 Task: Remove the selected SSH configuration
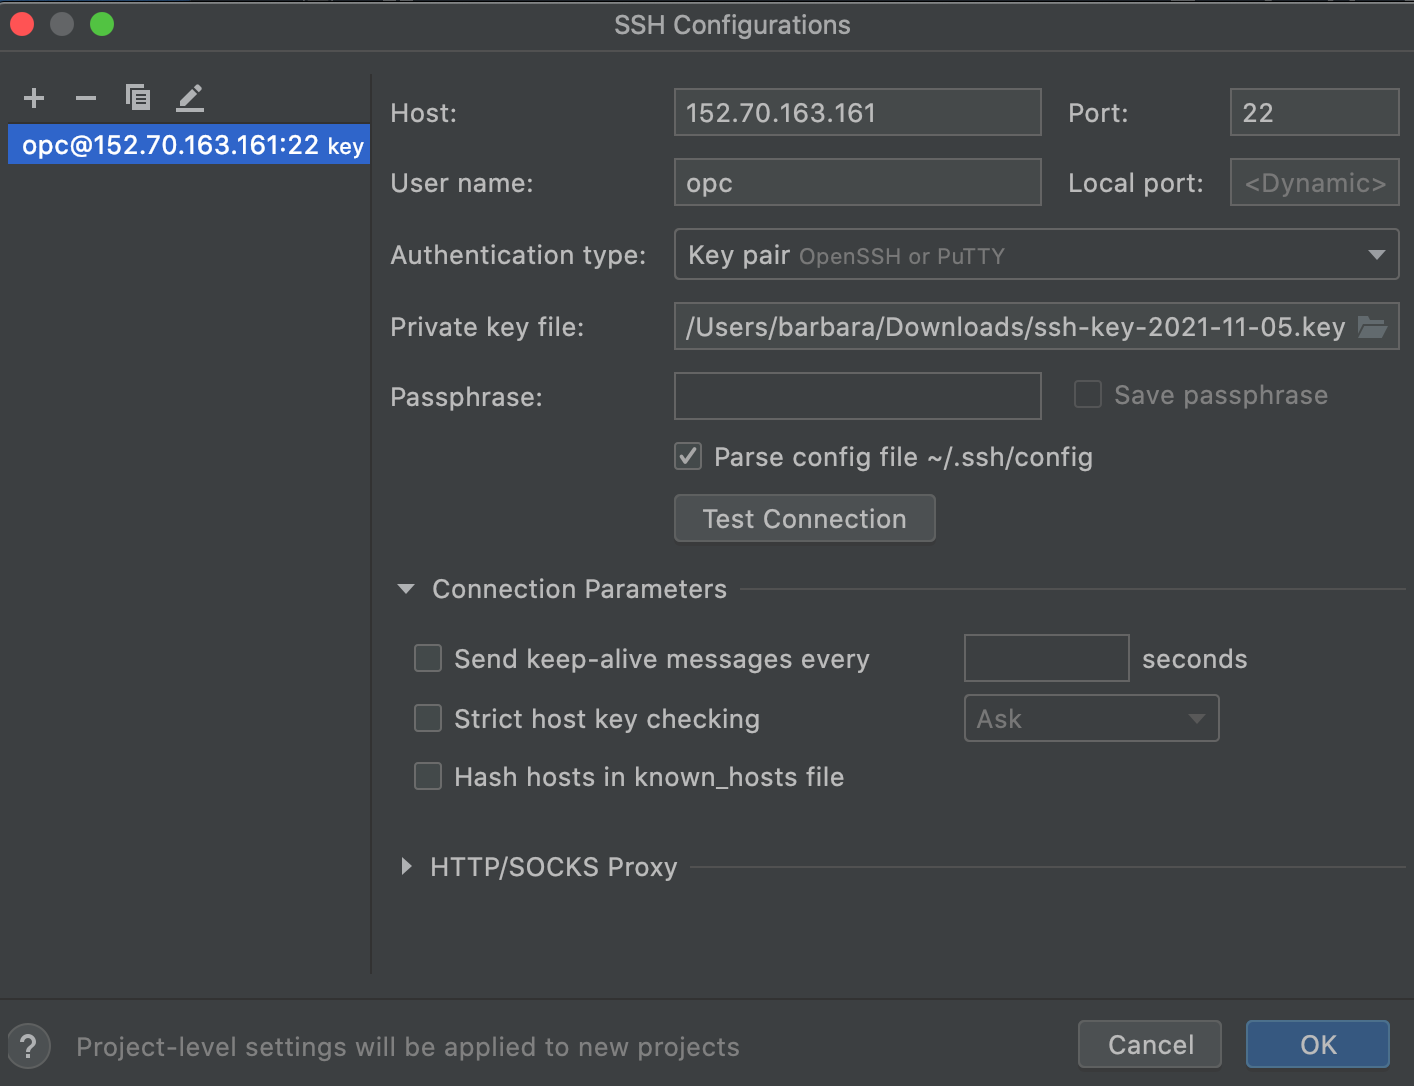(86, 98)
